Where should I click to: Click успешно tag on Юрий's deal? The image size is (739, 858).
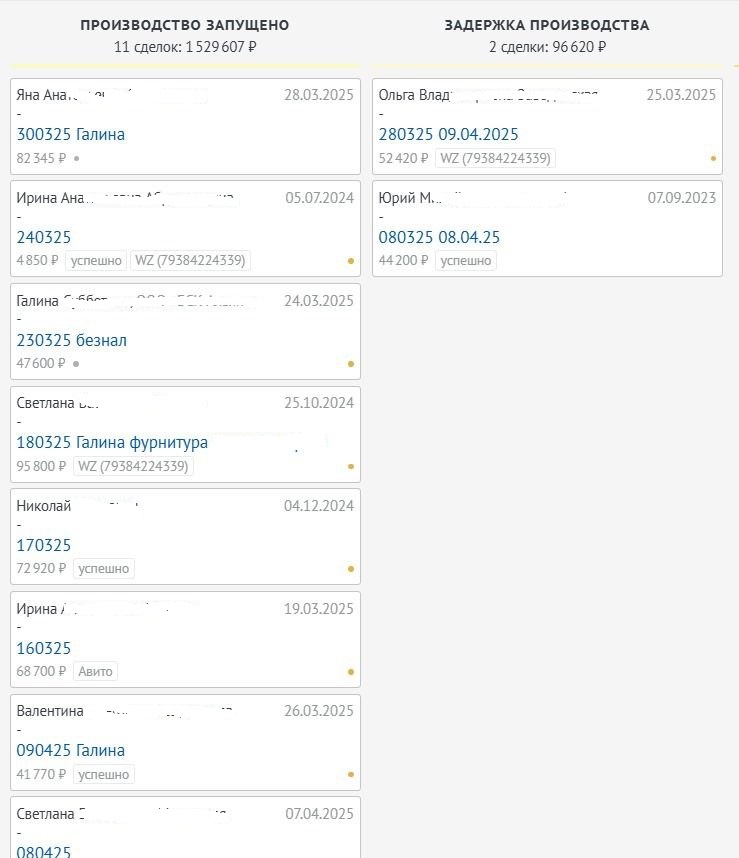click(x=466, y=260)
